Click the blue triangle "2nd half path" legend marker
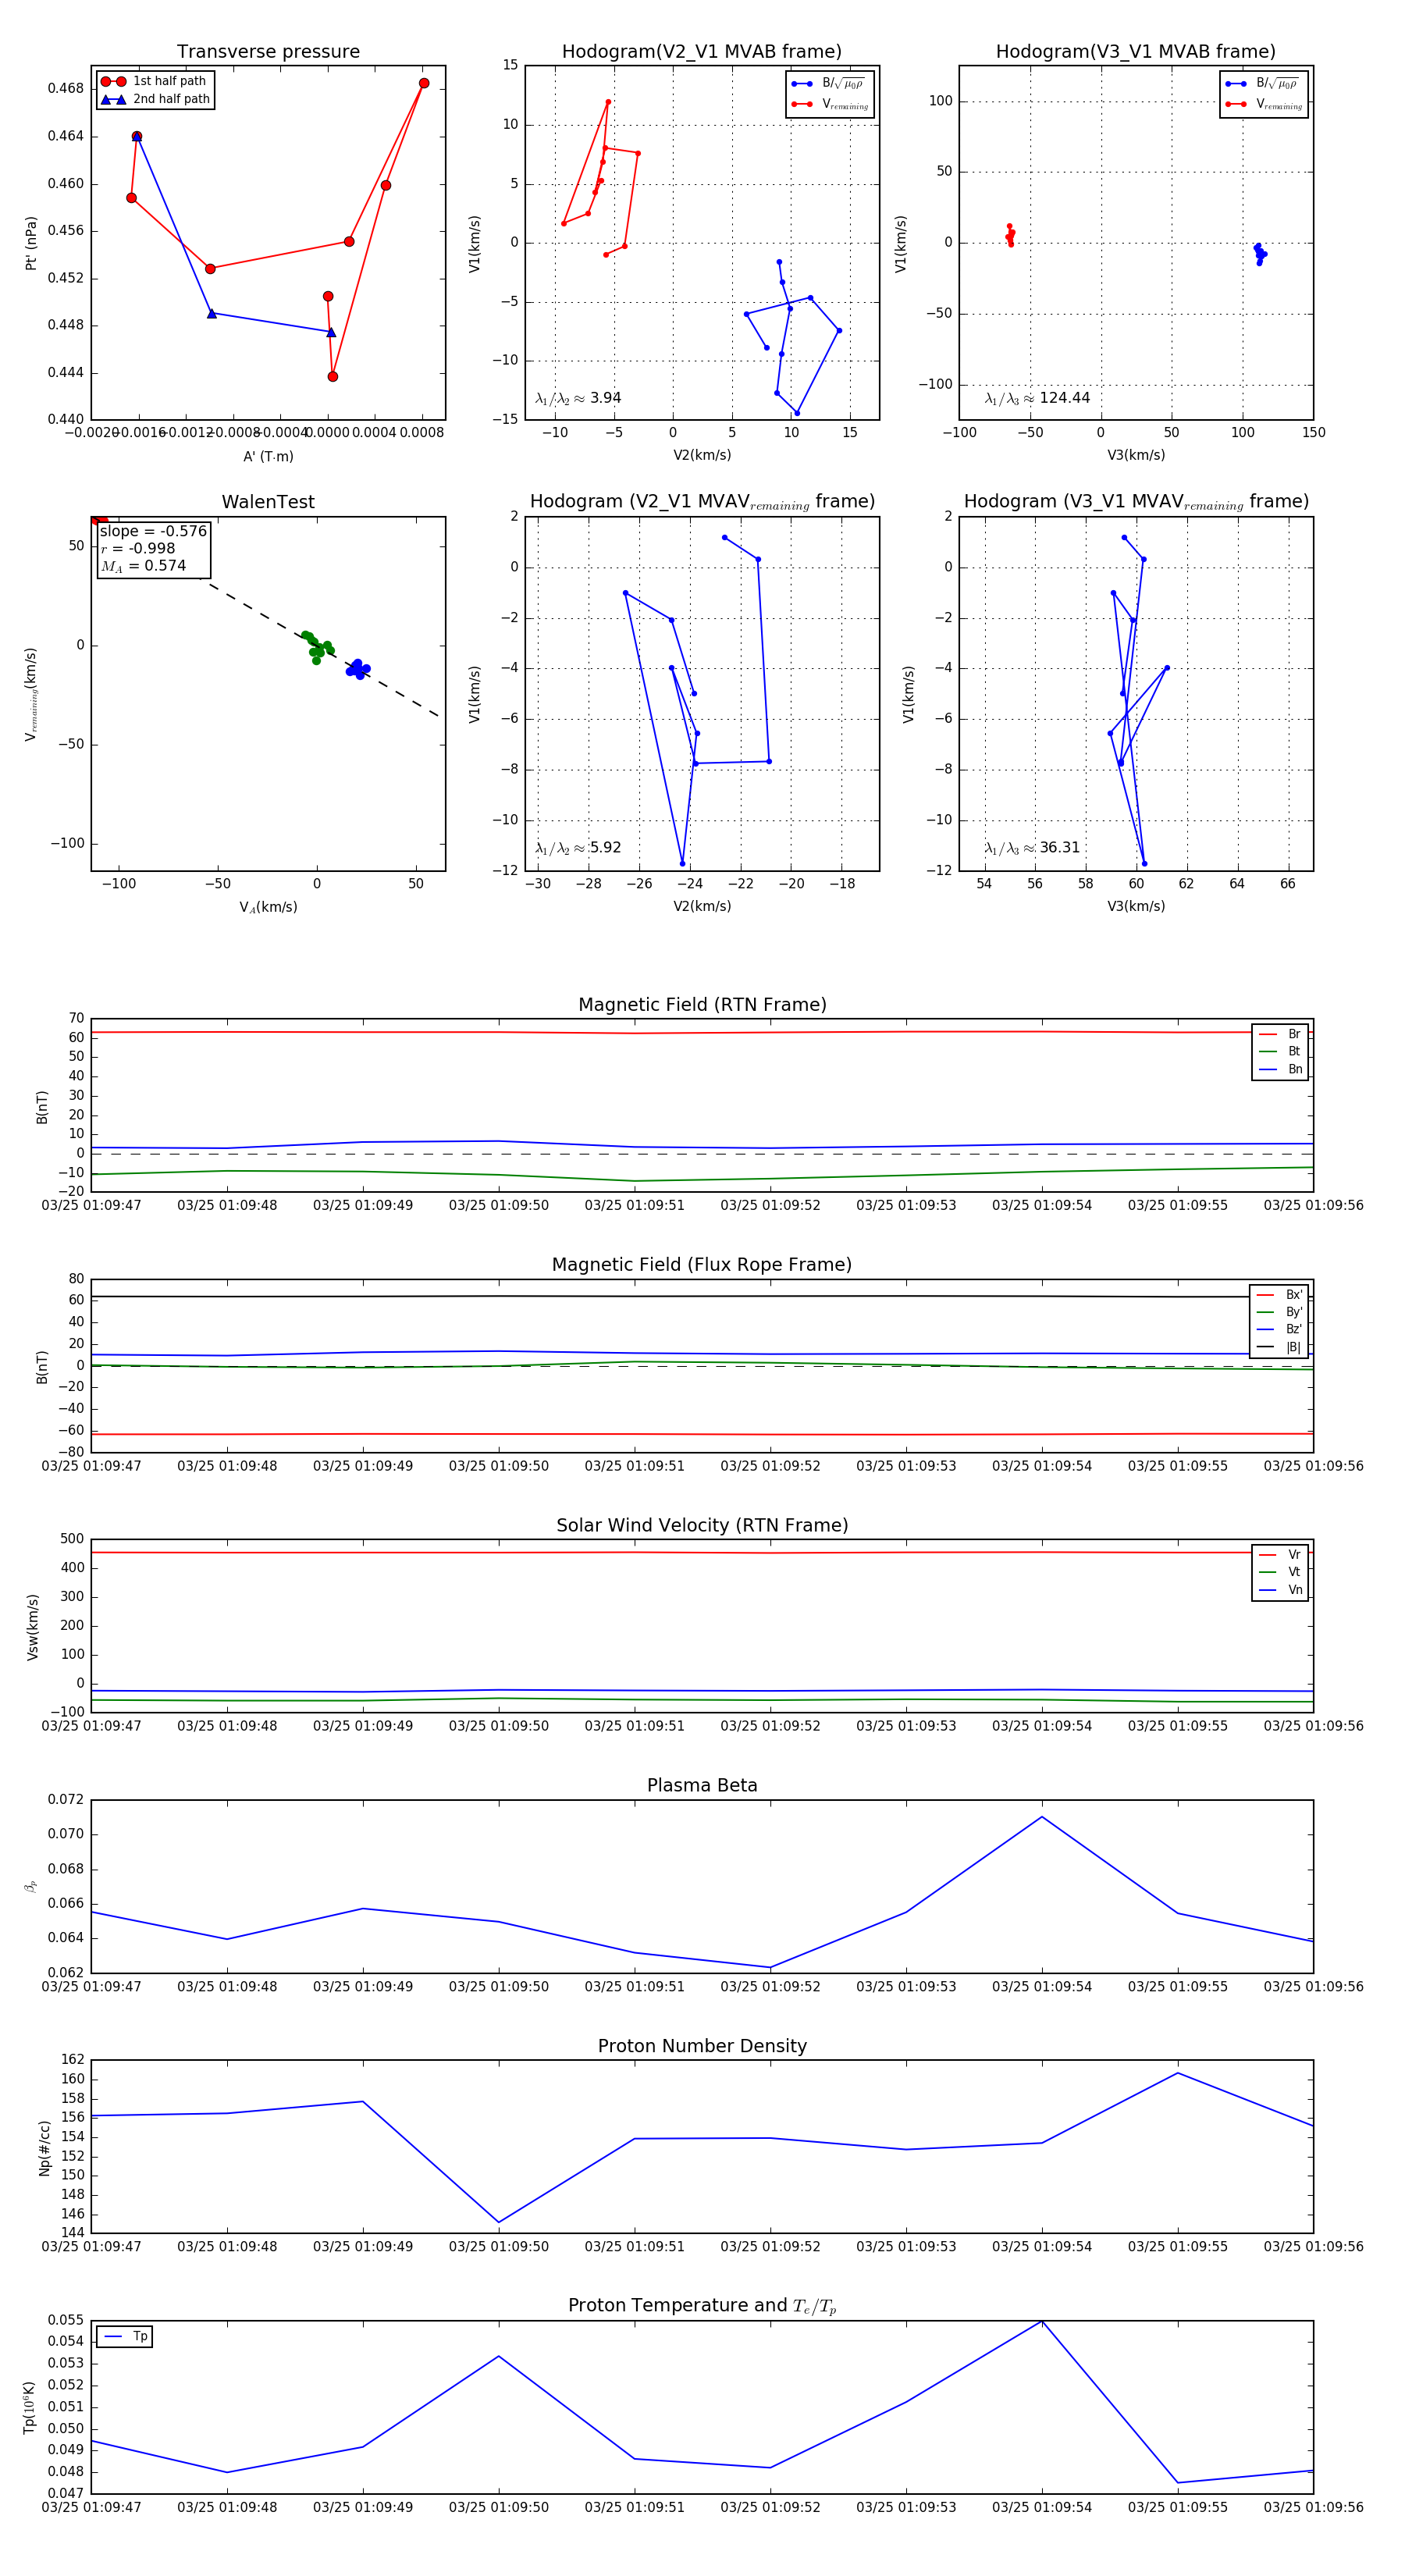Screen dimensions: 1405x2576 pyautogui.click(x=113, y=99)
